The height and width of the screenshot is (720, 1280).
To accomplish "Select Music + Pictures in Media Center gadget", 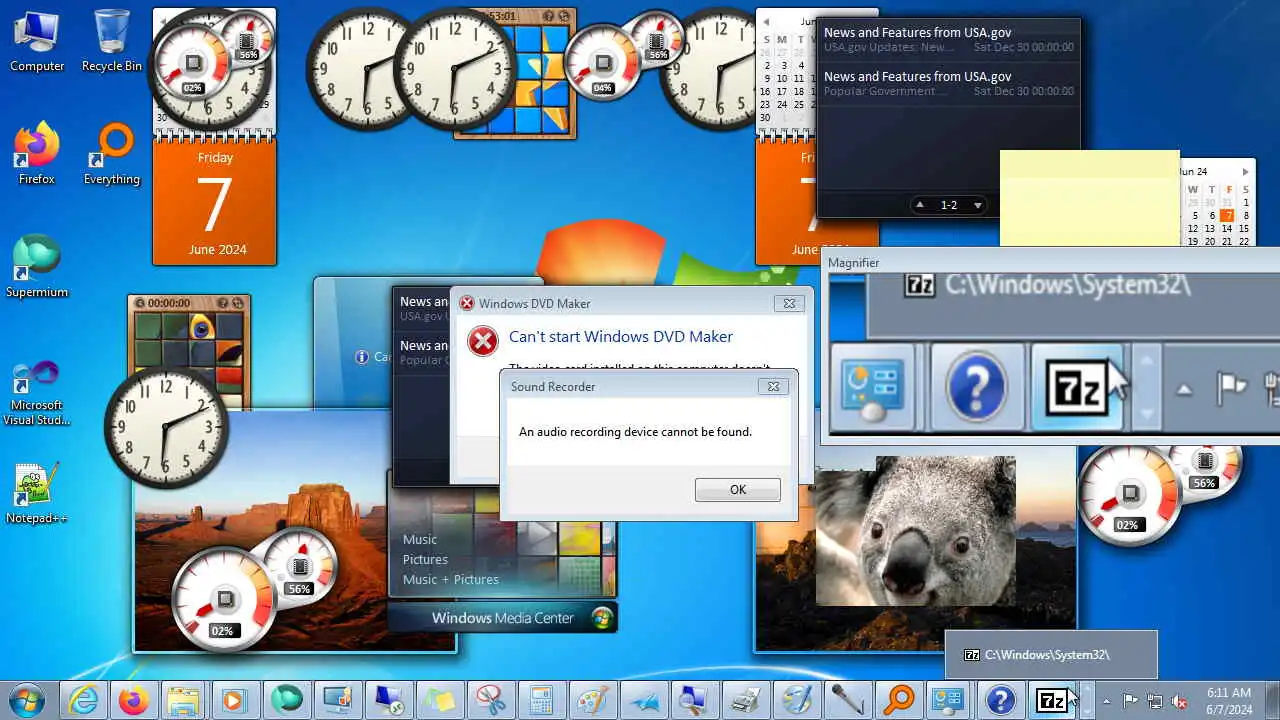I will click(450, 579).
